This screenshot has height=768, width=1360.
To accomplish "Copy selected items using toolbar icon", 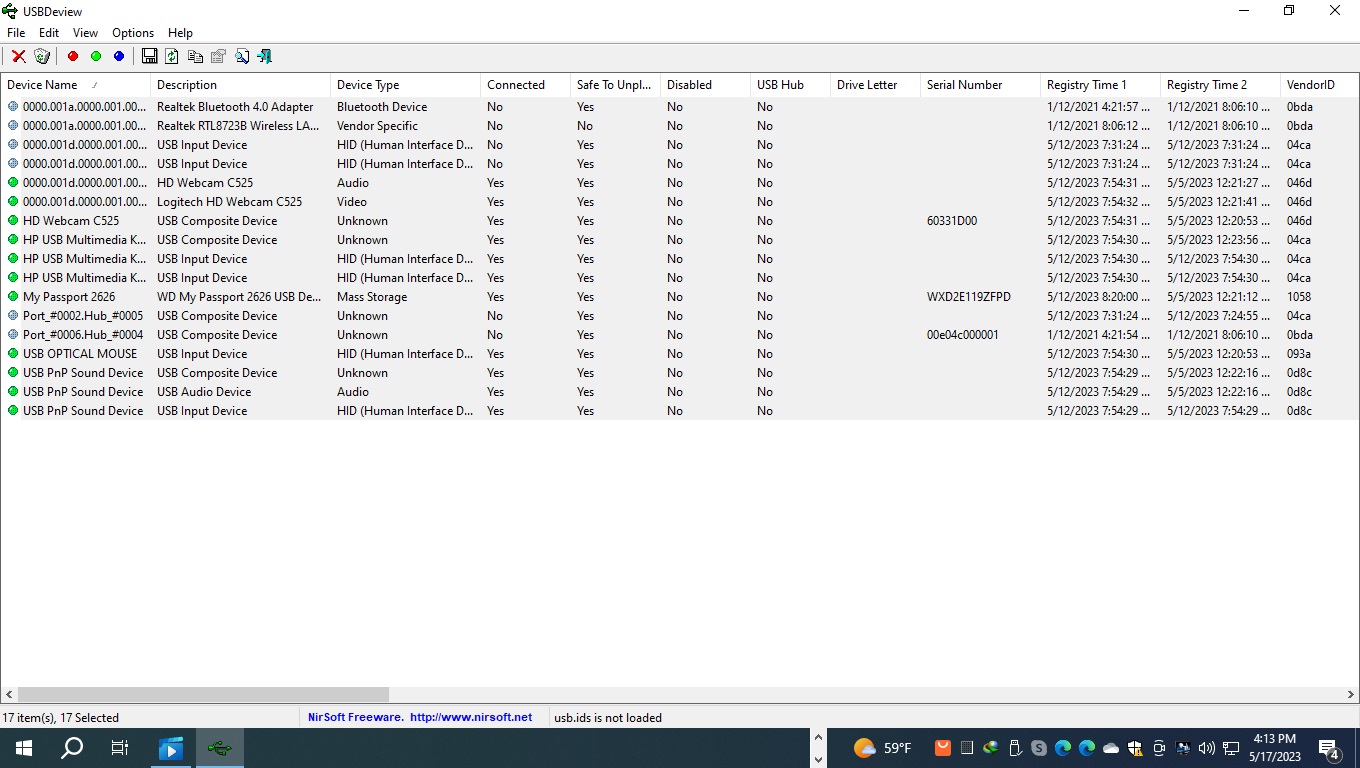I will (x=195, y=57).
